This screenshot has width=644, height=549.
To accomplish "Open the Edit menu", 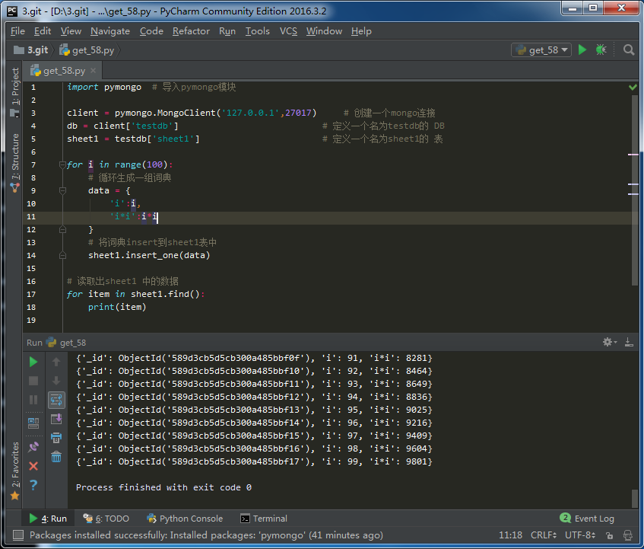I will click(42, 31).
